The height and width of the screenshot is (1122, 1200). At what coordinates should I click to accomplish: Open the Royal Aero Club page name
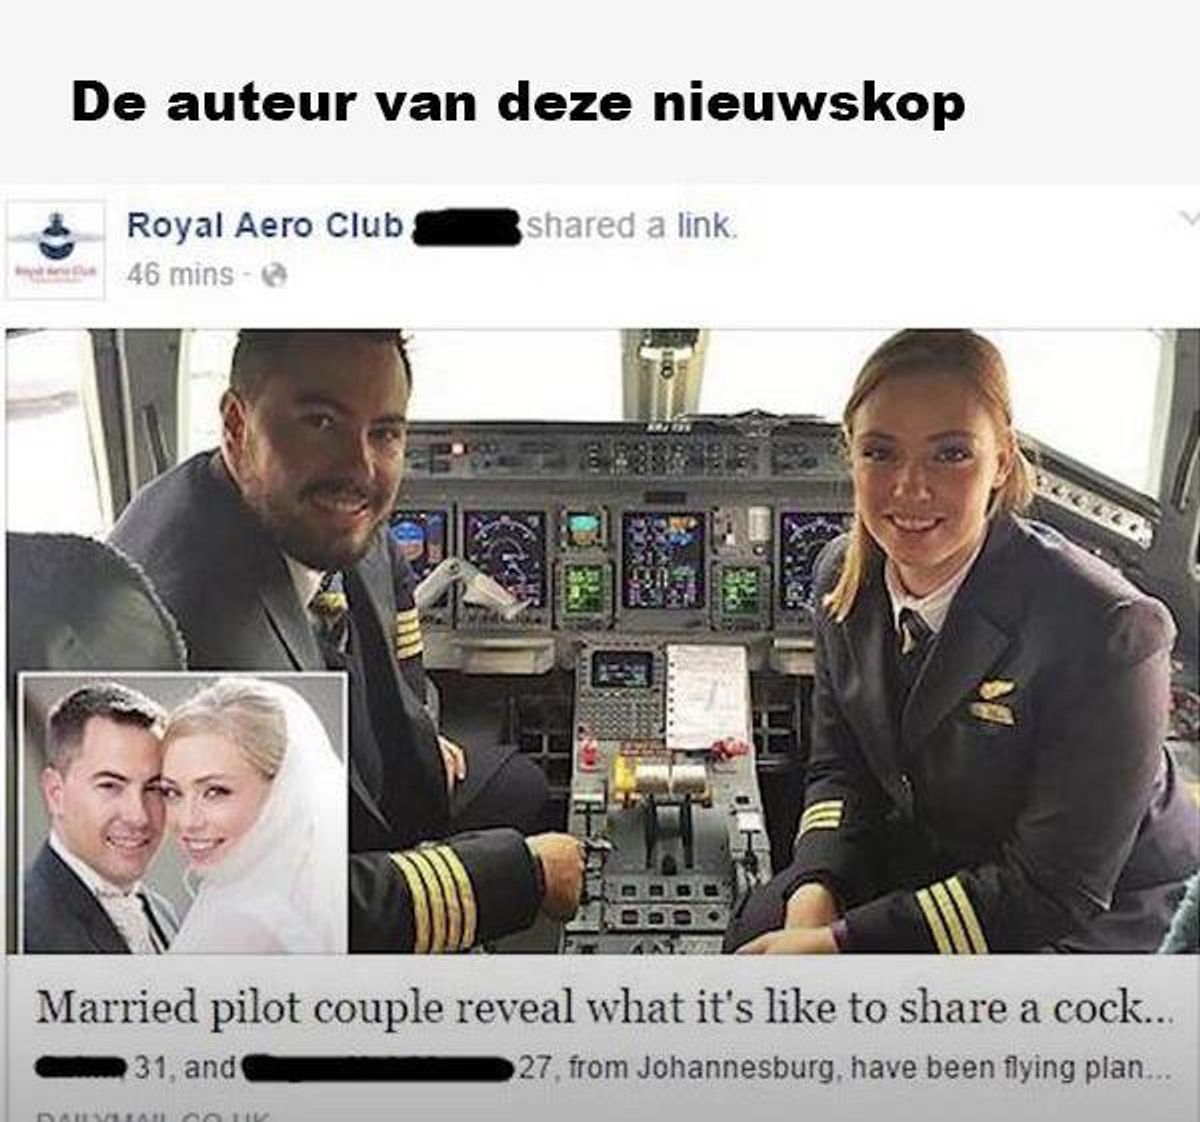(264, 226)
